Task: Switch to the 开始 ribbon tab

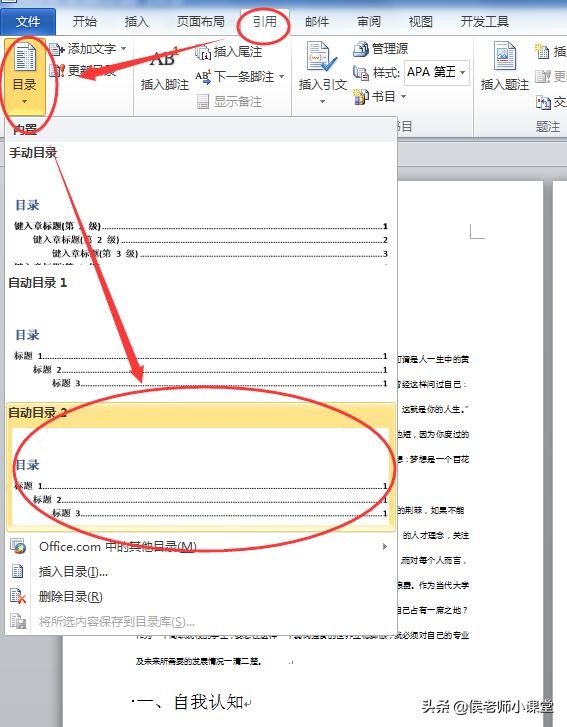Action: click(85, 21)
